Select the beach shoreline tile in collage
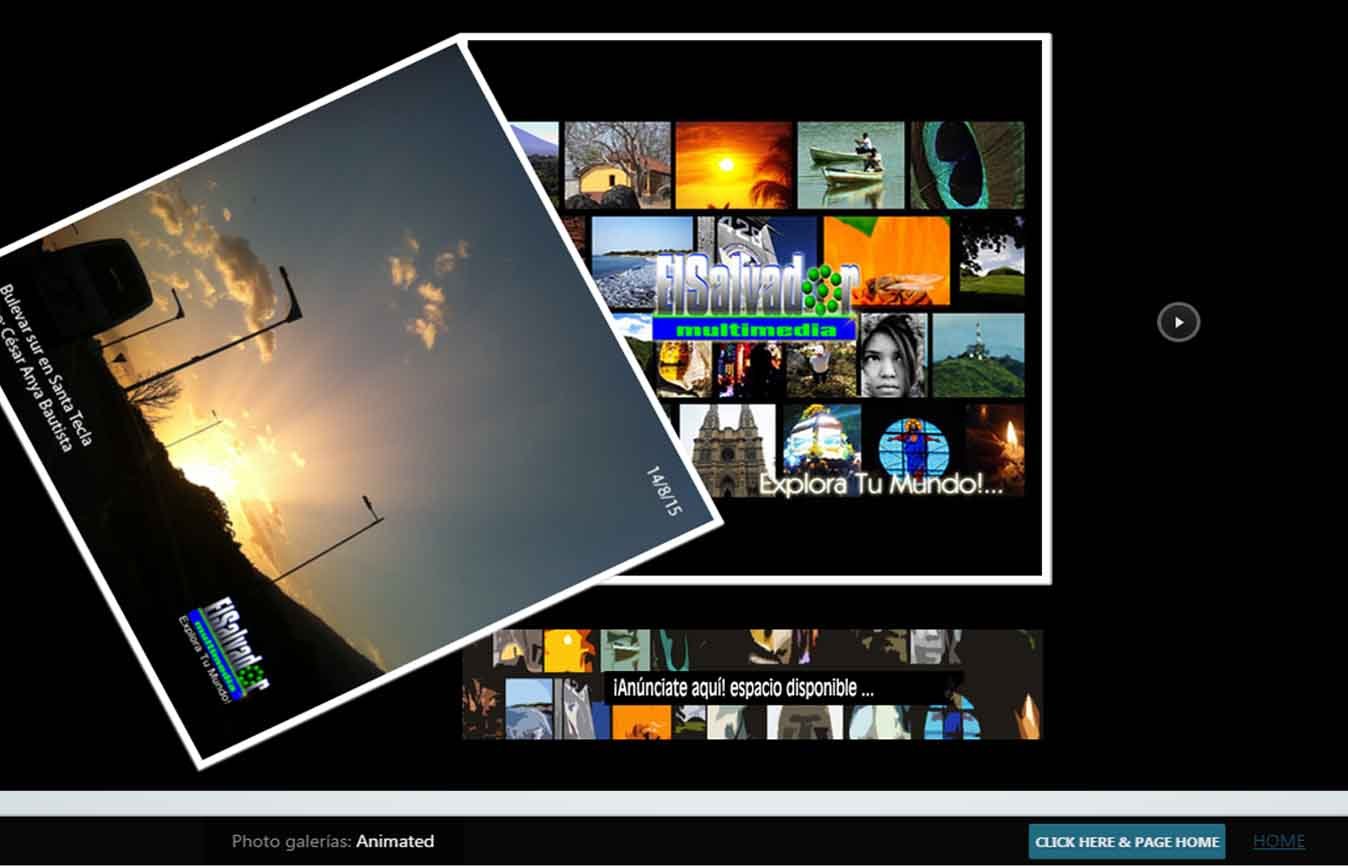 pyautogui.click(x=640, y=262)
